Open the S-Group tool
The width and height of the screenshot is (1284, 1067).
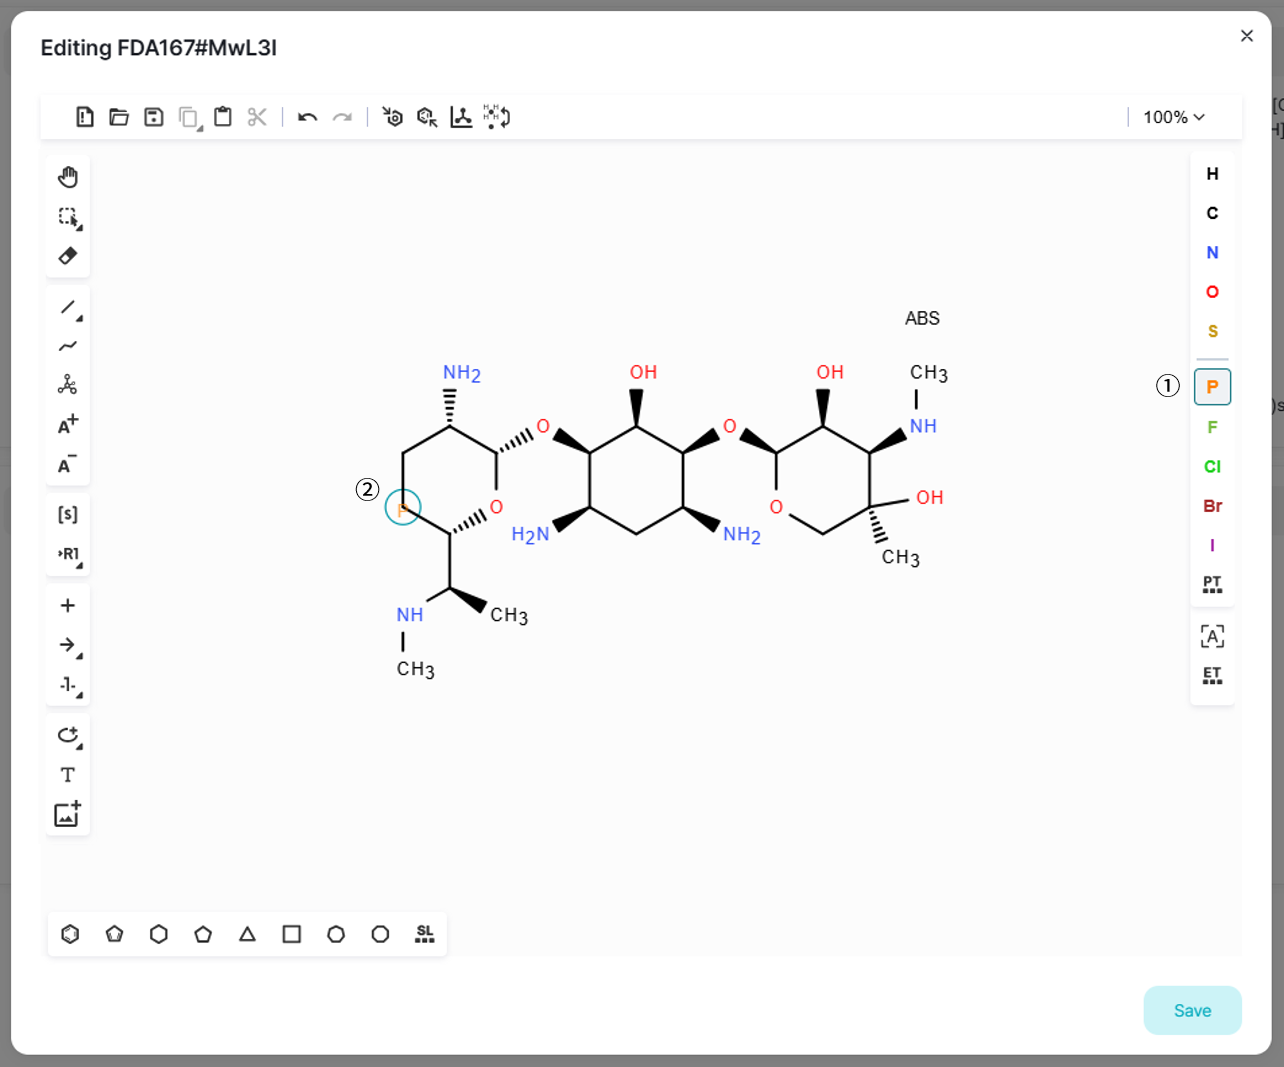tap(68, 512)
